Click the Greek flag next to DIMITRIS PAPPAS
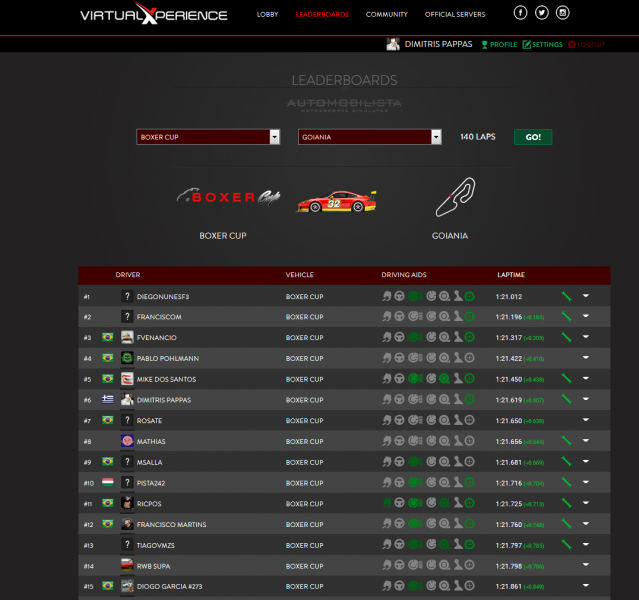Viewport: 639px width, 600px height. tap(108, 399)
